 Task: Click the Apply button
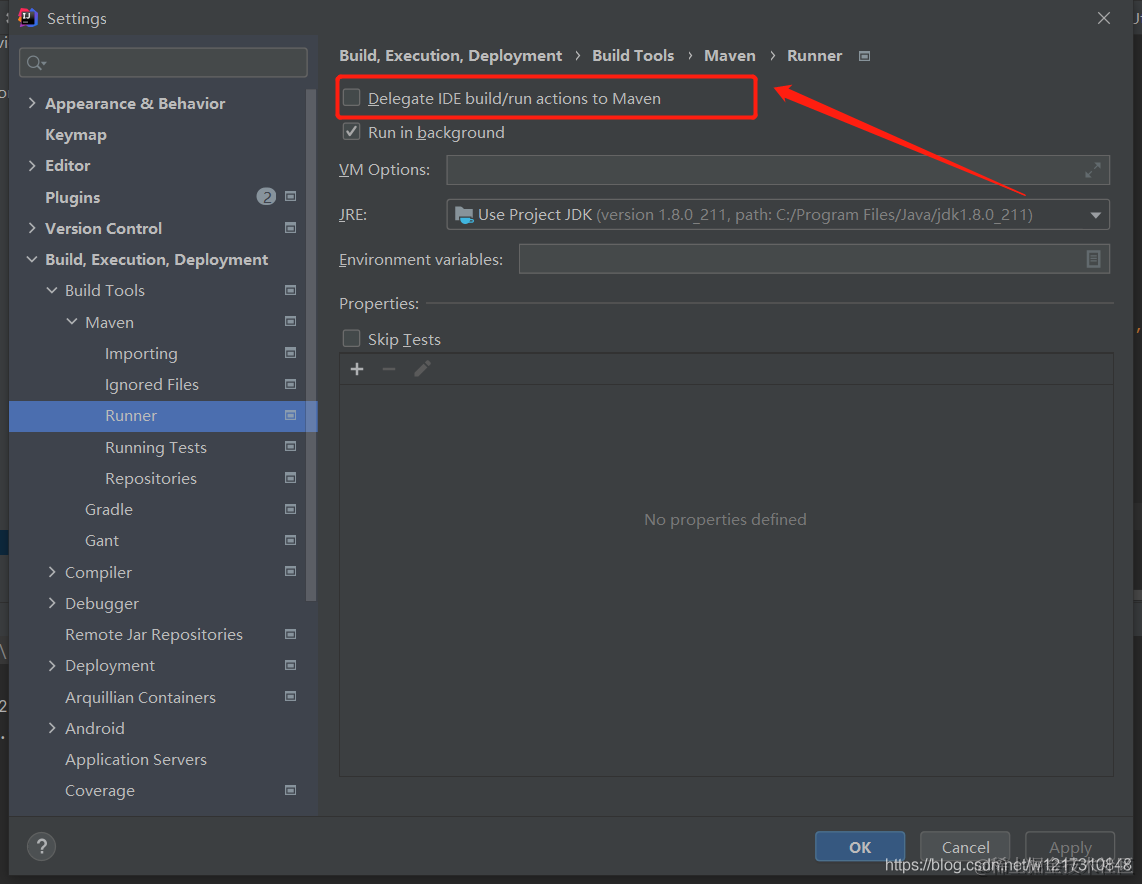(x=1070, y=846)
